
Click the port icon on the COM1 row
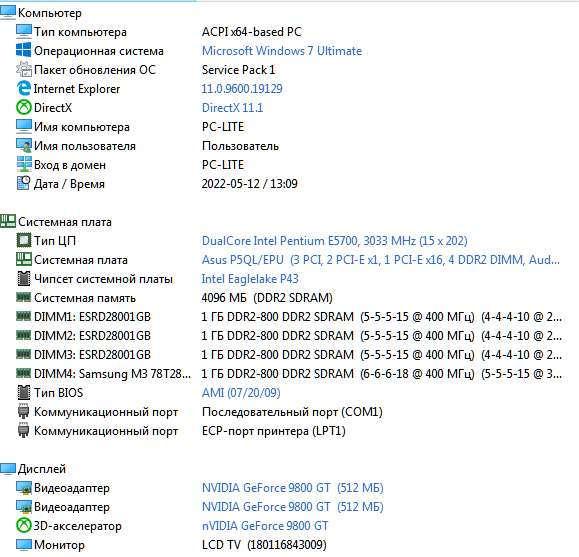tap(24, 411)
